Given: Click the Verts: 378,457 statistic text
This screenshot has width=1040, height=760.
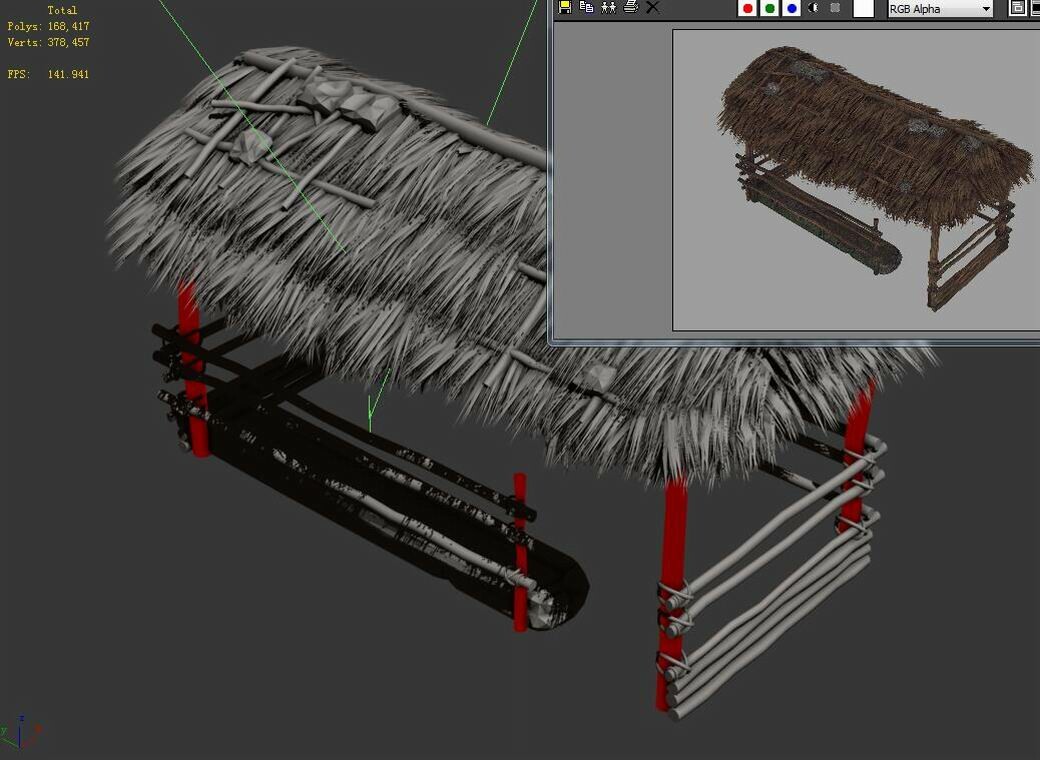Looking at the screenshot, I should coord(48,42).
